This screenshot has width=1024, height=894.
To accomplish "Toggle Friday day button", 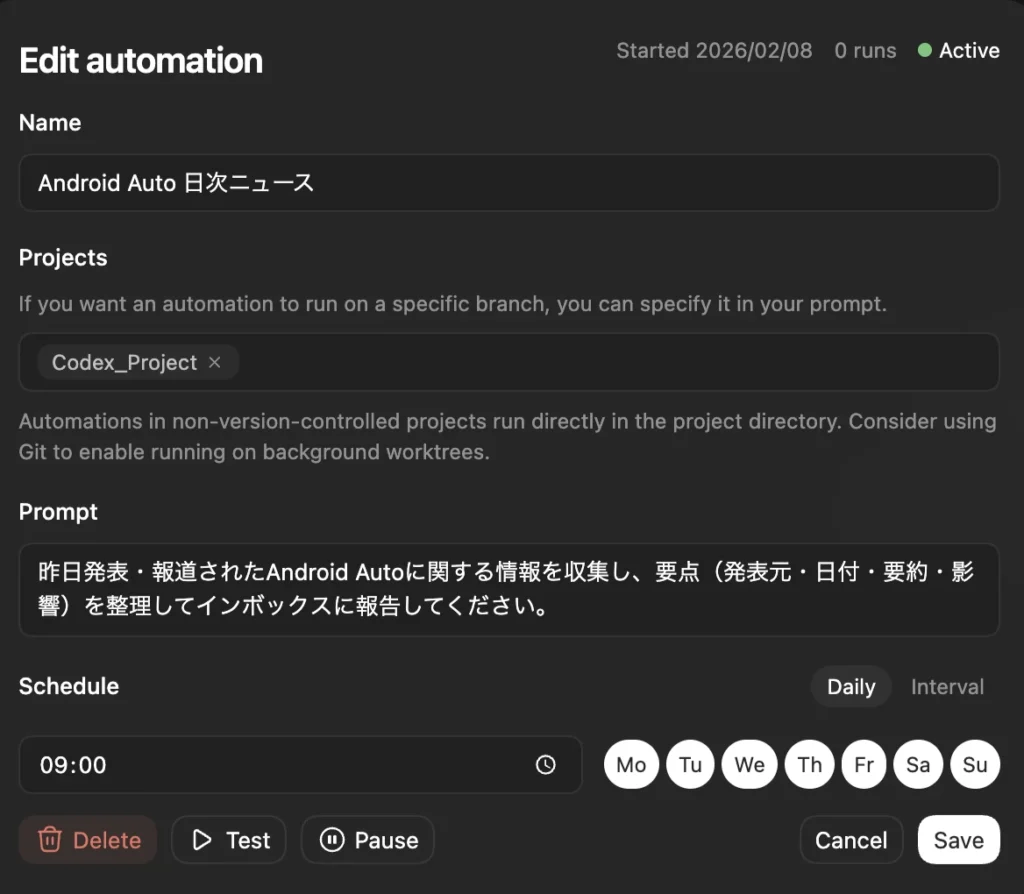I will point(864,765).
